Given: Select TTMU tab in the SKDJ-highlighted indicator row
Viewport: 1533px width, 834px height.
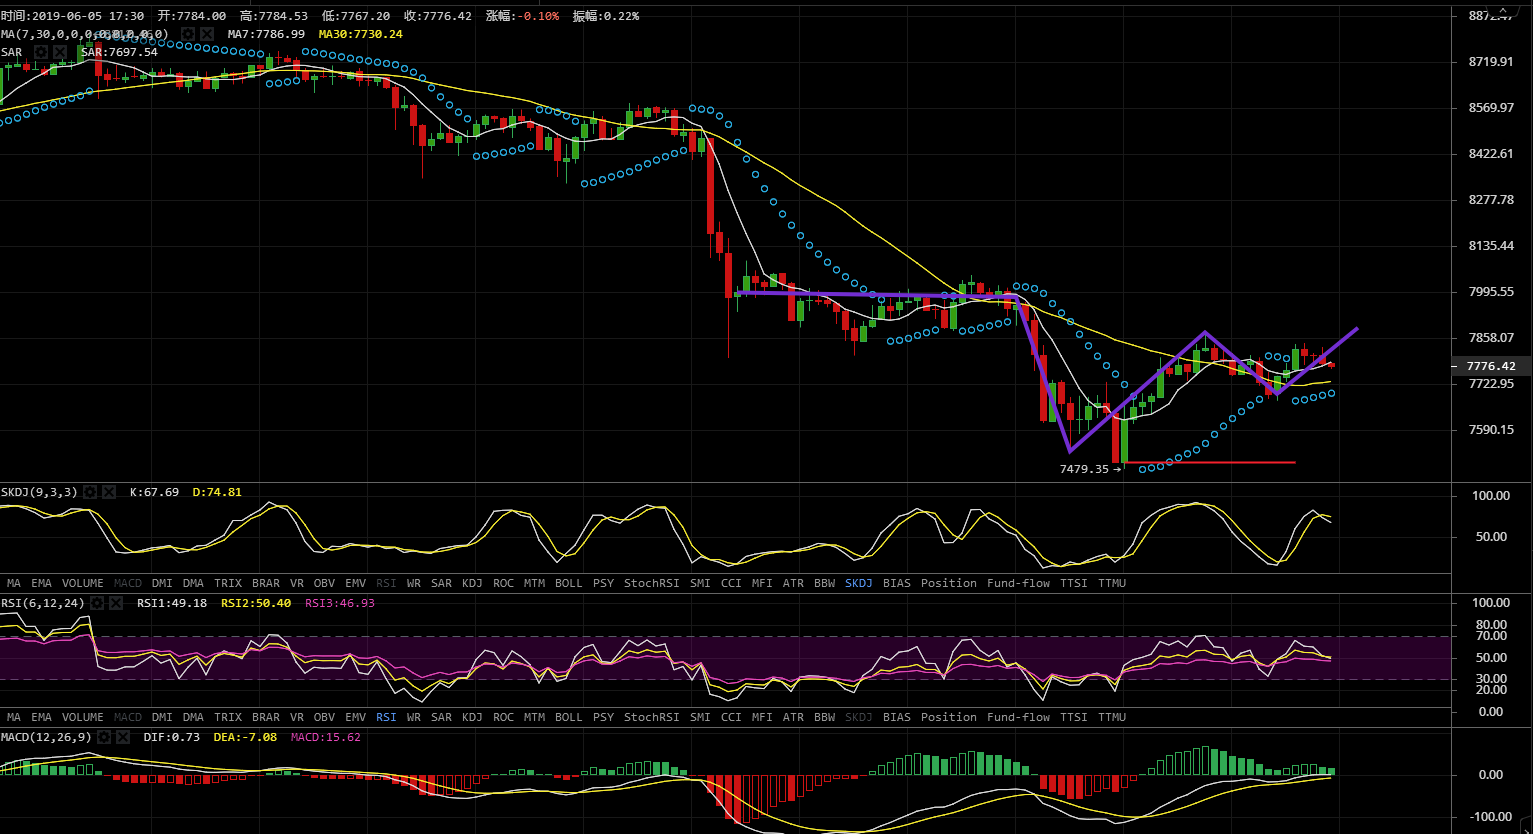Looking at the screenshot, I should 1112,583.
